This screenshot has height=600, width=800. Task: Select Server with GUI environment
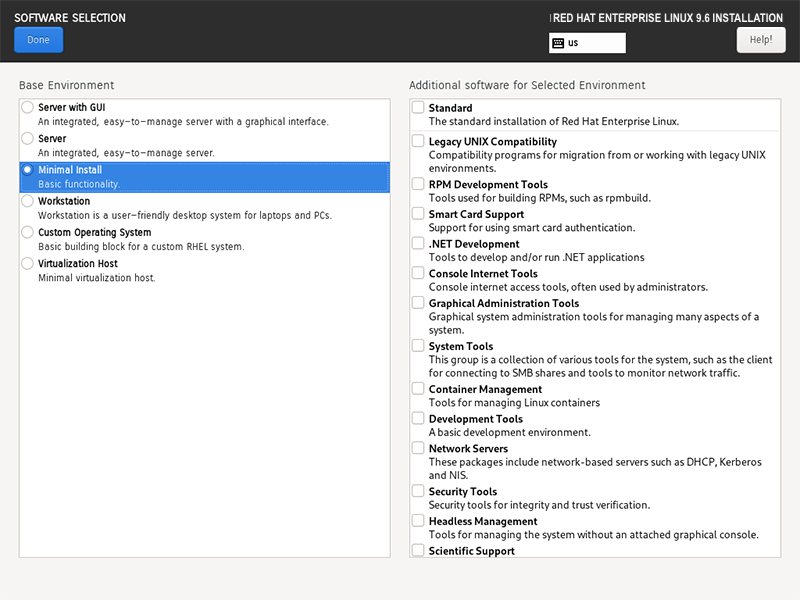27,107
